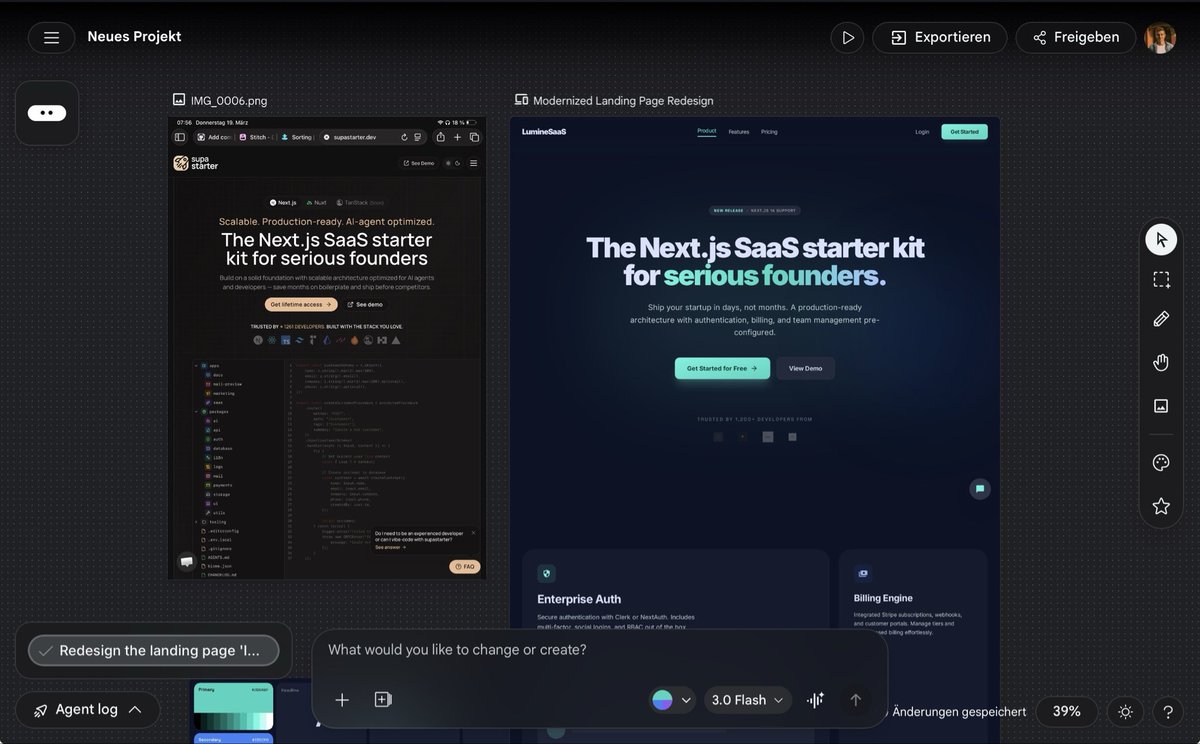Open the help question mark button
The height and width of the screenshot is (744, 1200).
coord(1167,712)
